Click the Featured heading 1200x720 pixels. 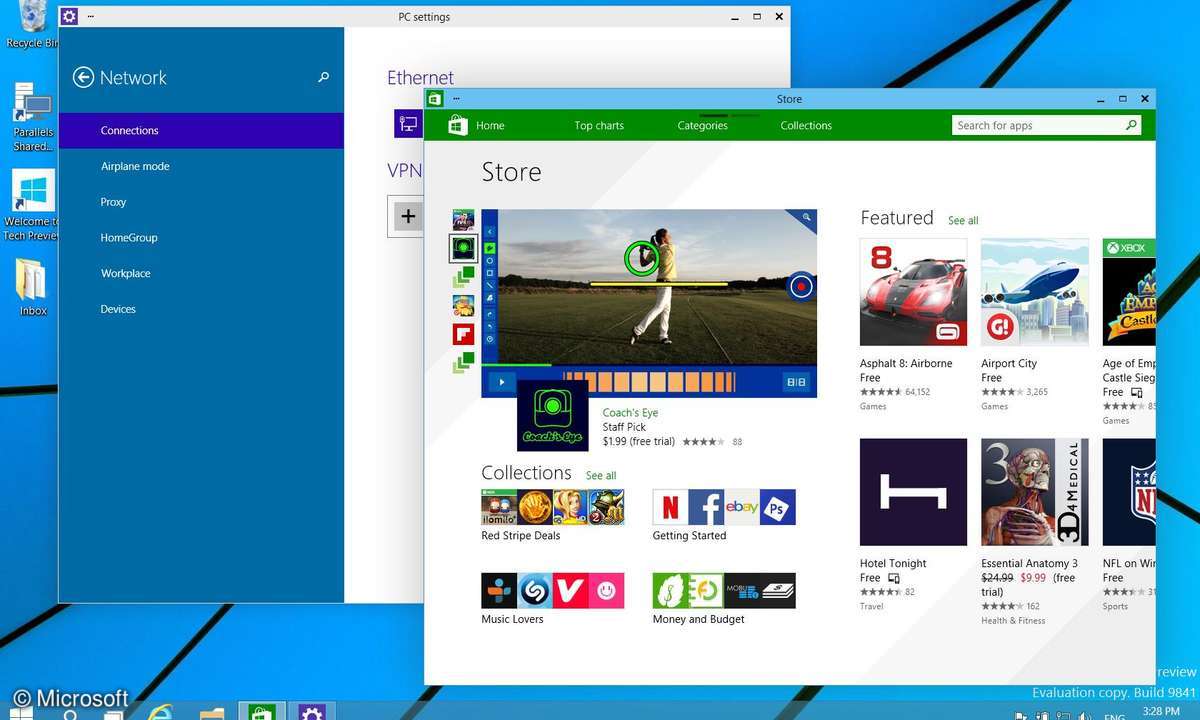tap(897, 218)
